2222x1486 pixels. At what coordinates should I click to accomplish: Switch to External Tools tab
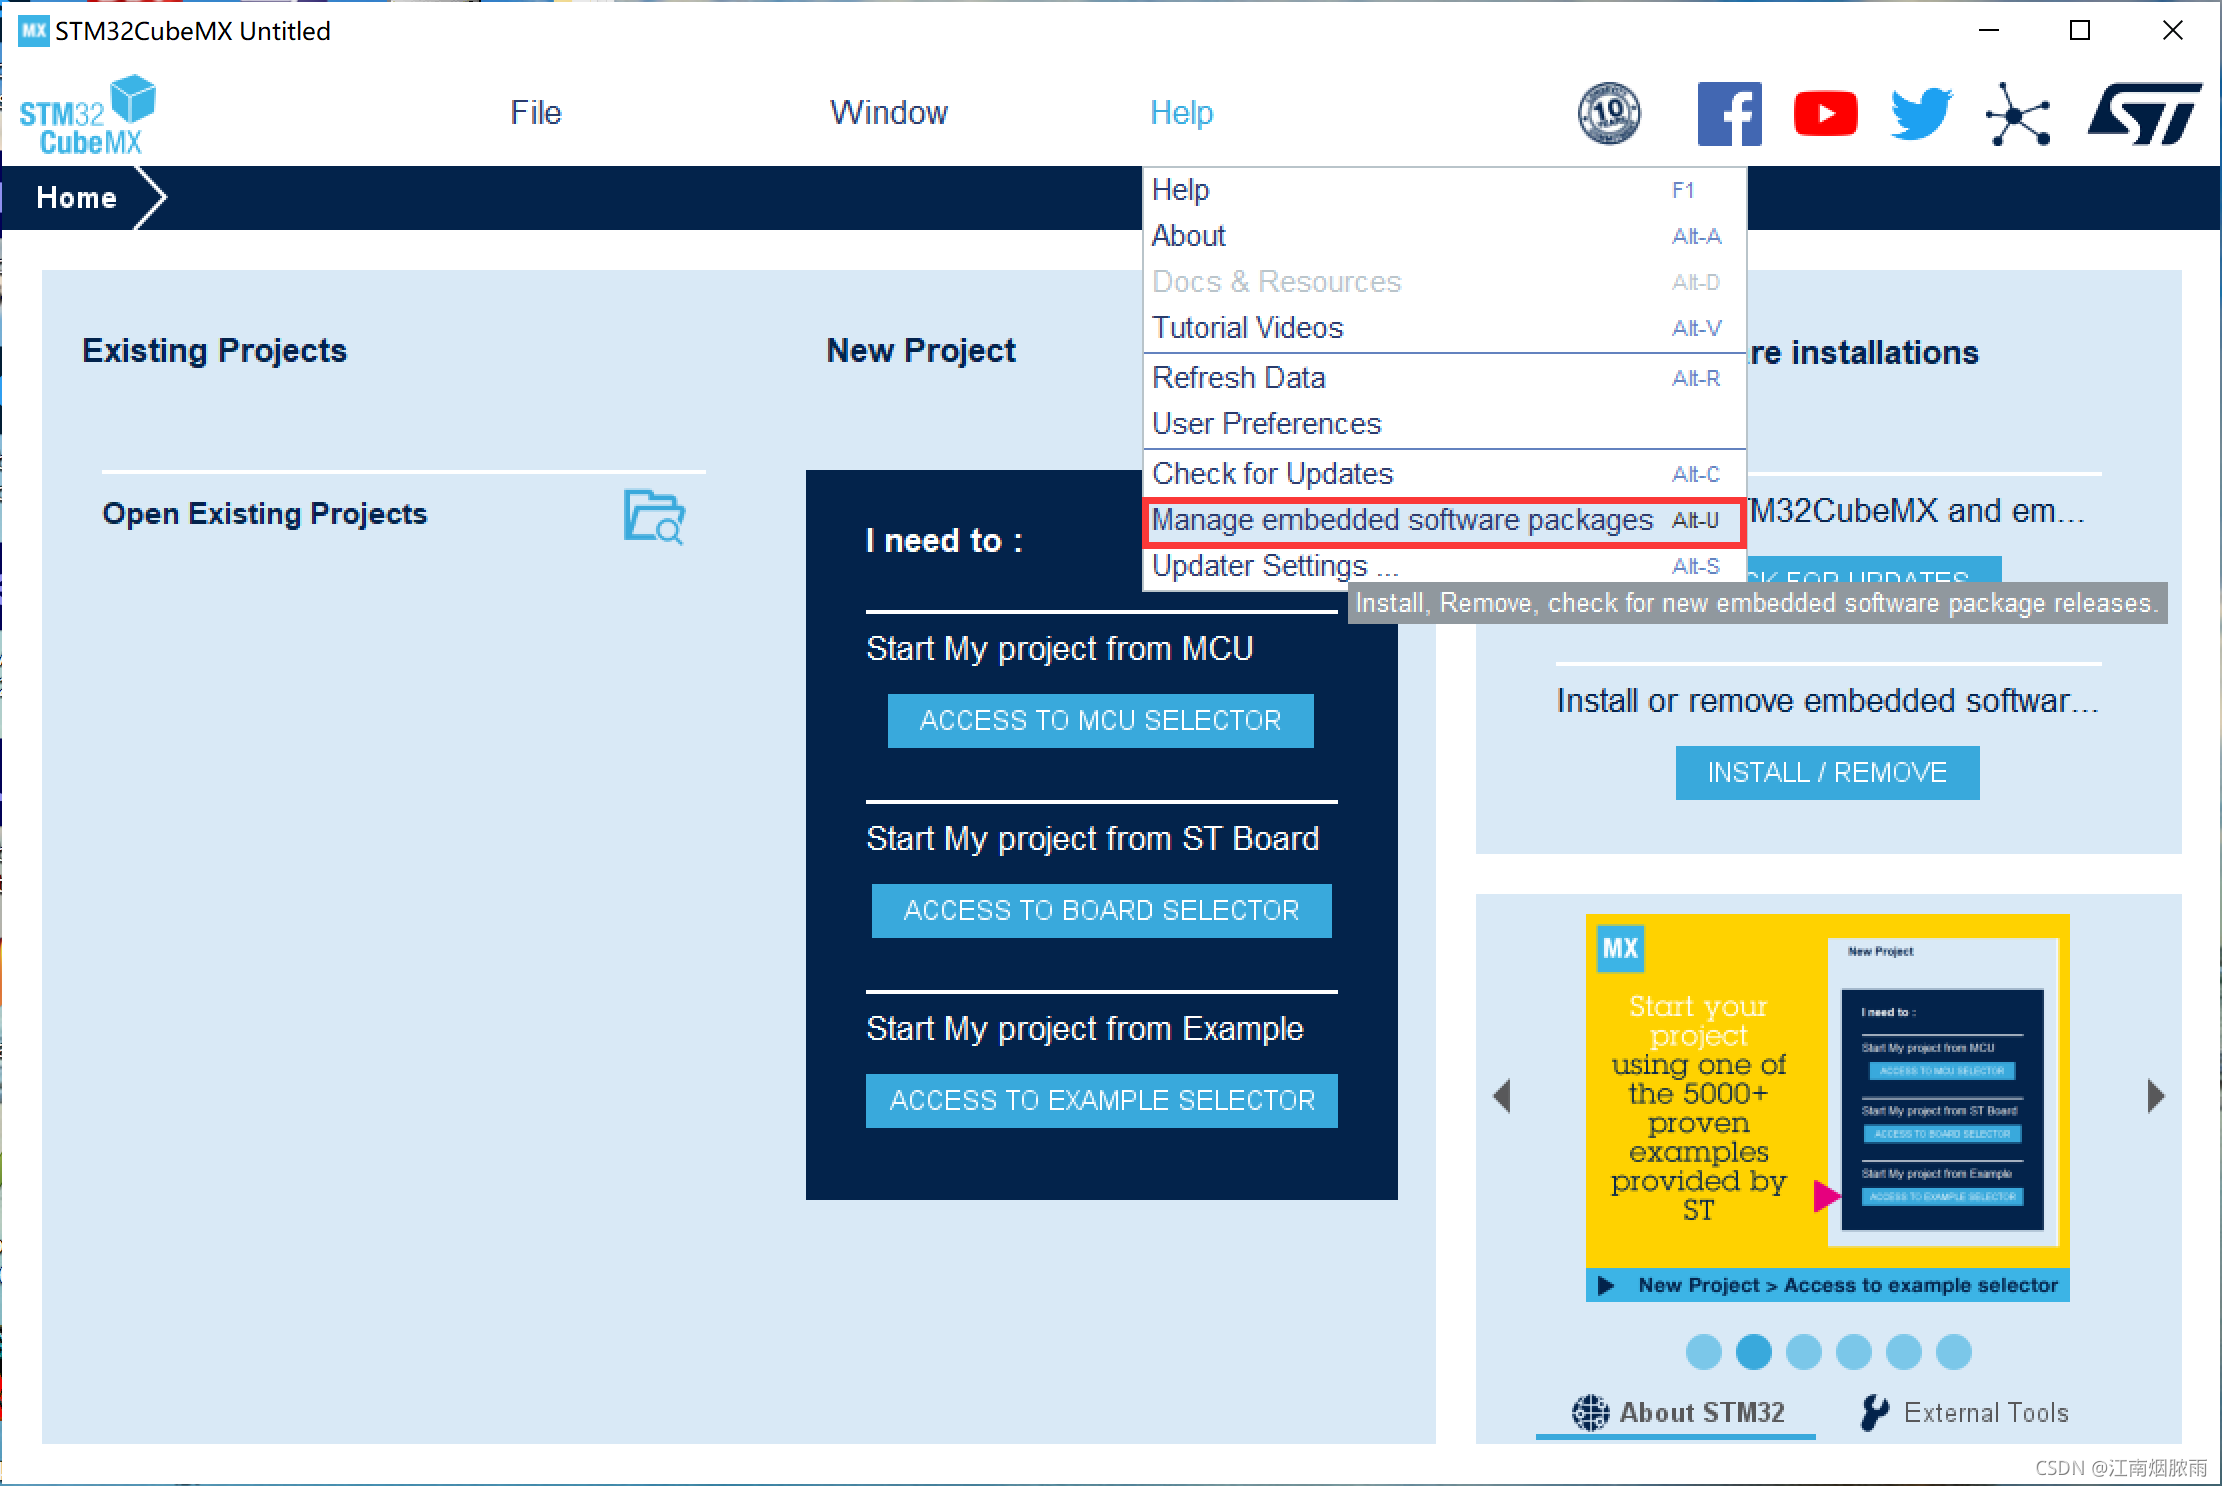tap(1964, 1412)
